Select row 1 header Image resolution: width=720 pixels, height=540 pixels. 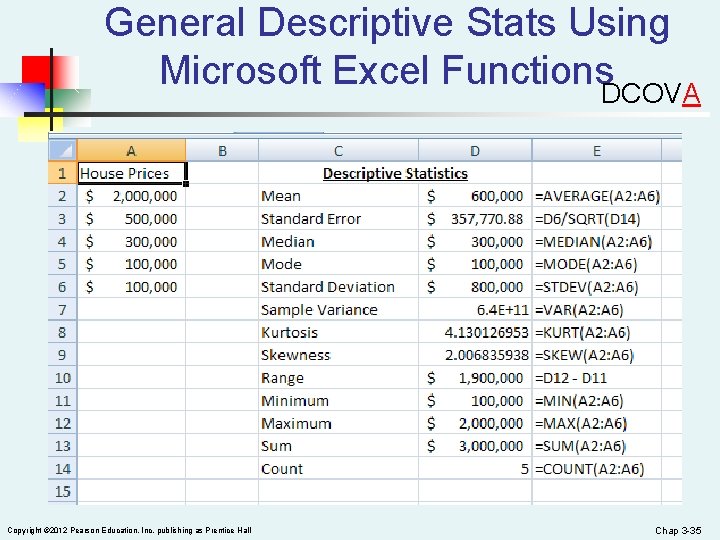(x=62, y=173)
